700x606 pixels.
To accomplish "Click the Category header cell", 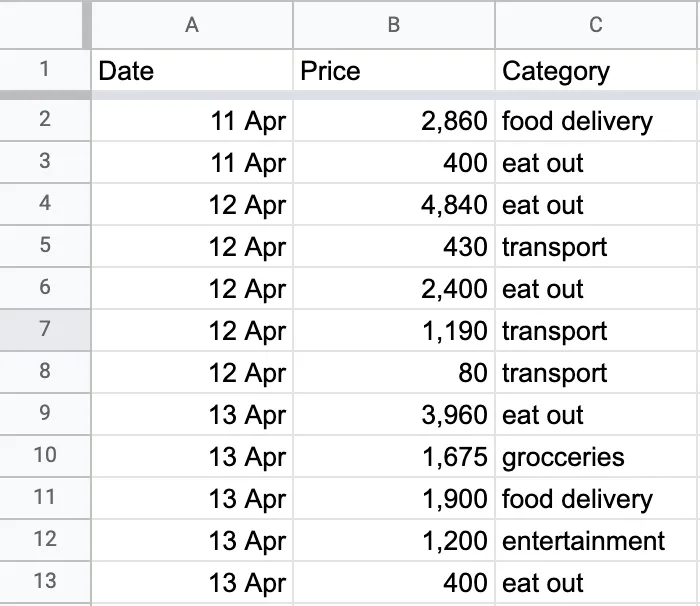I will tap(596, 71).
